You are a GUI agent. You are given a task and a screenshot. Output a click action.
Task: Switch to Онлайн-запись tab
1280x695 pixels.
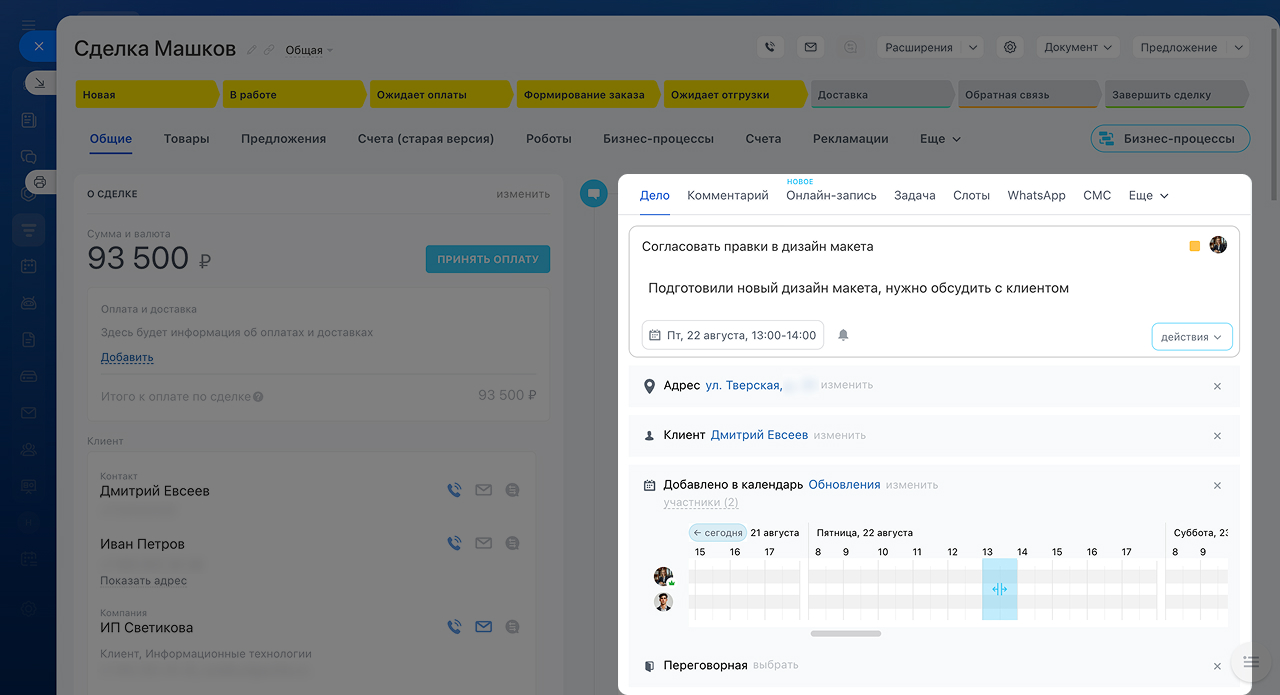click(831, 196)
